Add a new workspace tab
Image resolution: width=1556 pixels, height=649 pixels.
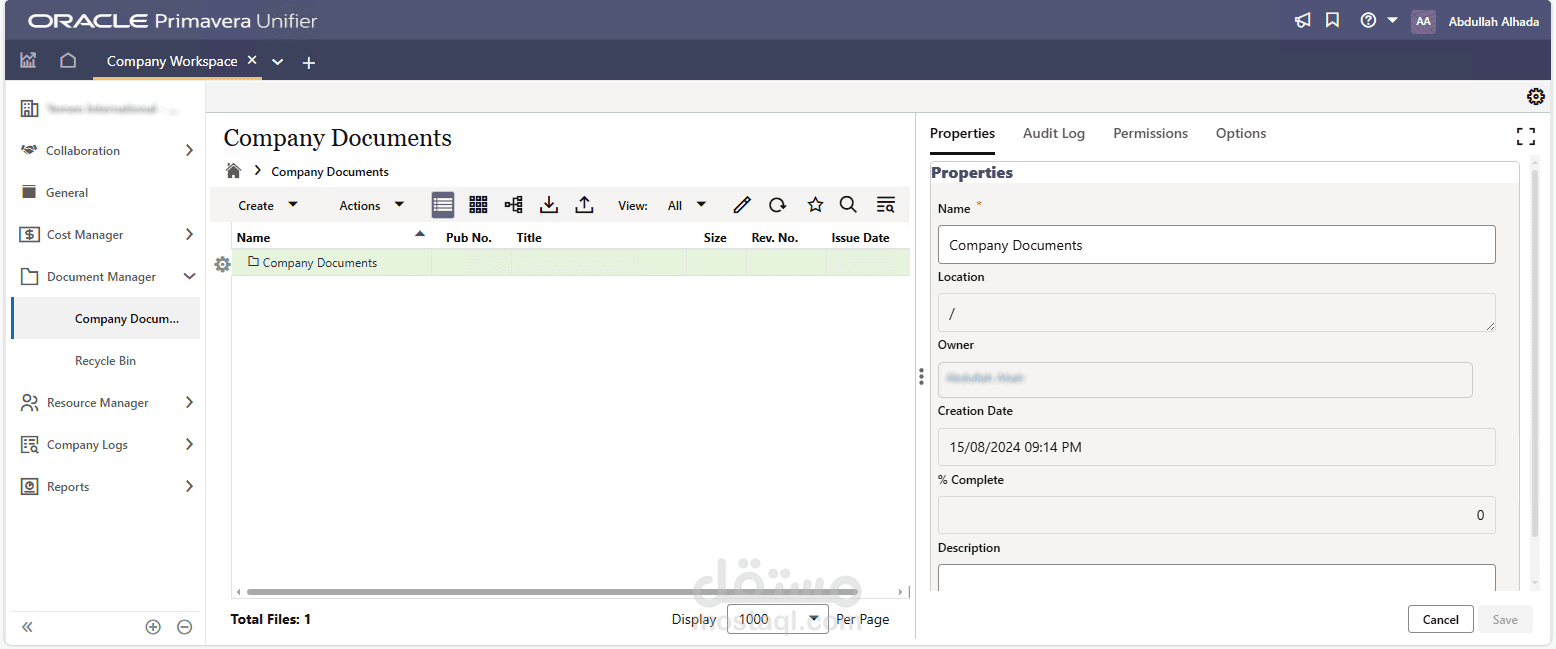(309, 62)
